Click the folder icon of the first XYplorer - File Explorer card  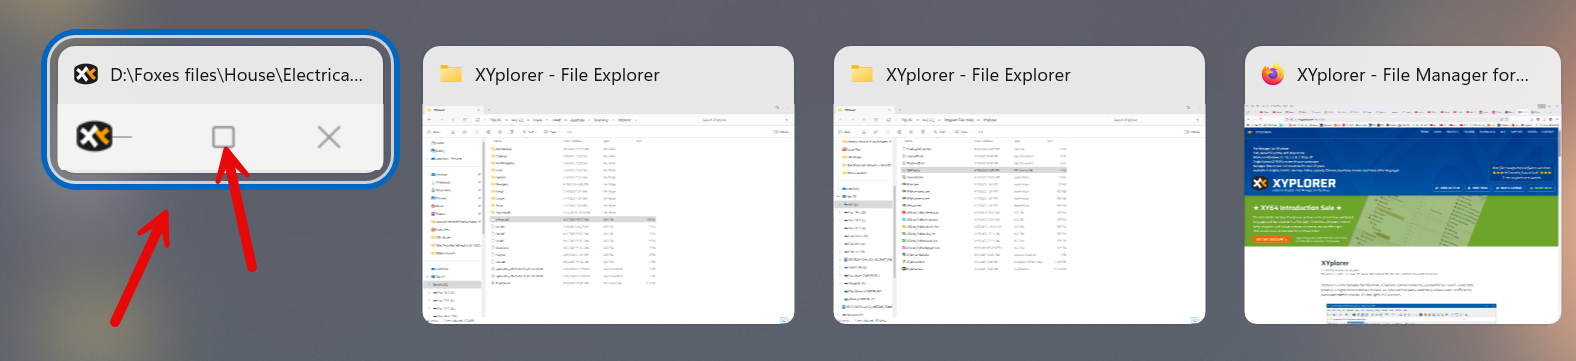[x=451, y=74]
